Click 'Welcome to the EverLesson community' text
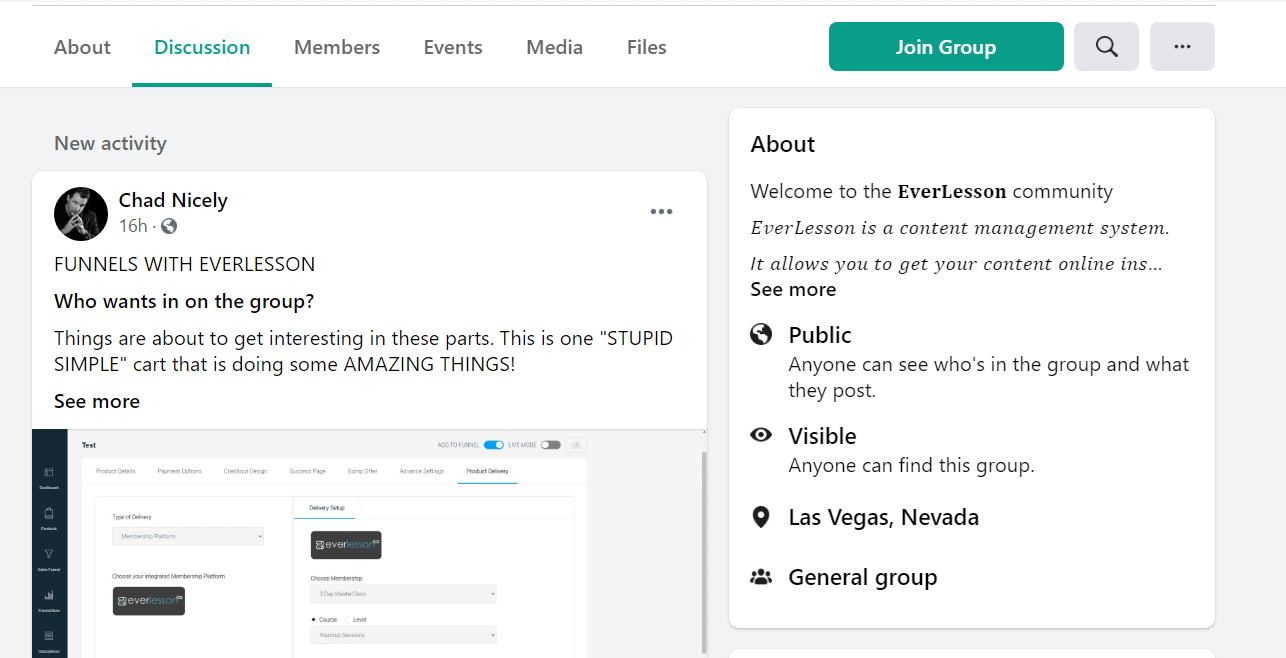Screen dimensions: 1286x658 tap(932, 191)
